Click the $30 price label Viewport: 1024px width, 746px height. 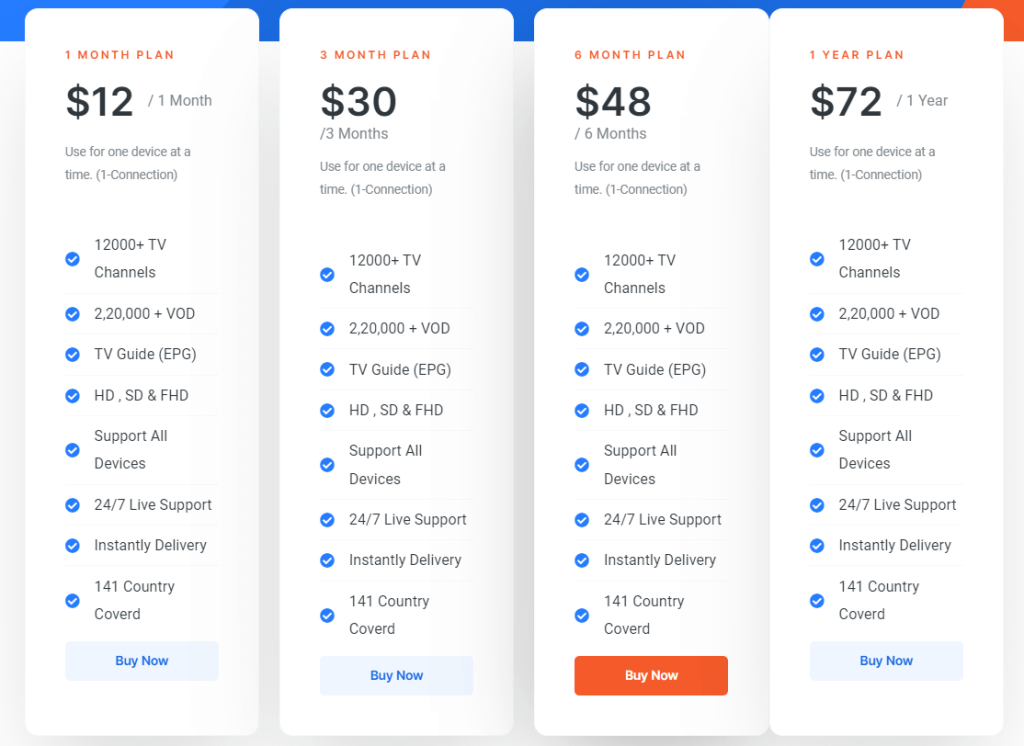click(x=358, y=100)
